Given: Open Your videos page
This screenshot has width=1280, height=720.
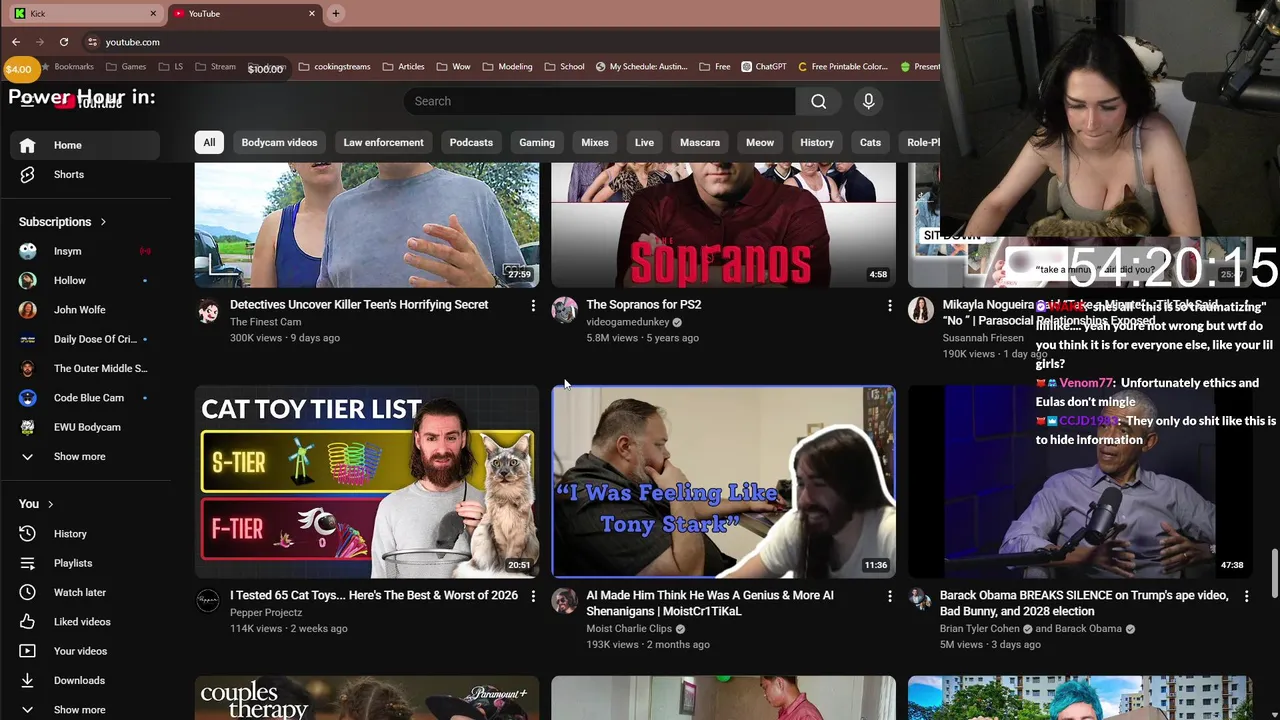Looking at the screenshot, I should [x=85, y=651].
